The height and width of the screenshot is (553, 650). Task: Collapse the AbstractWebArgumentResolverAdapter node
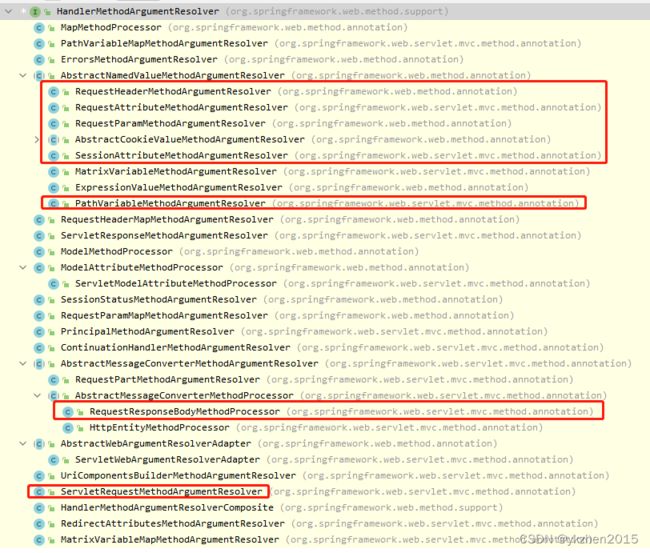click(23, 444)
